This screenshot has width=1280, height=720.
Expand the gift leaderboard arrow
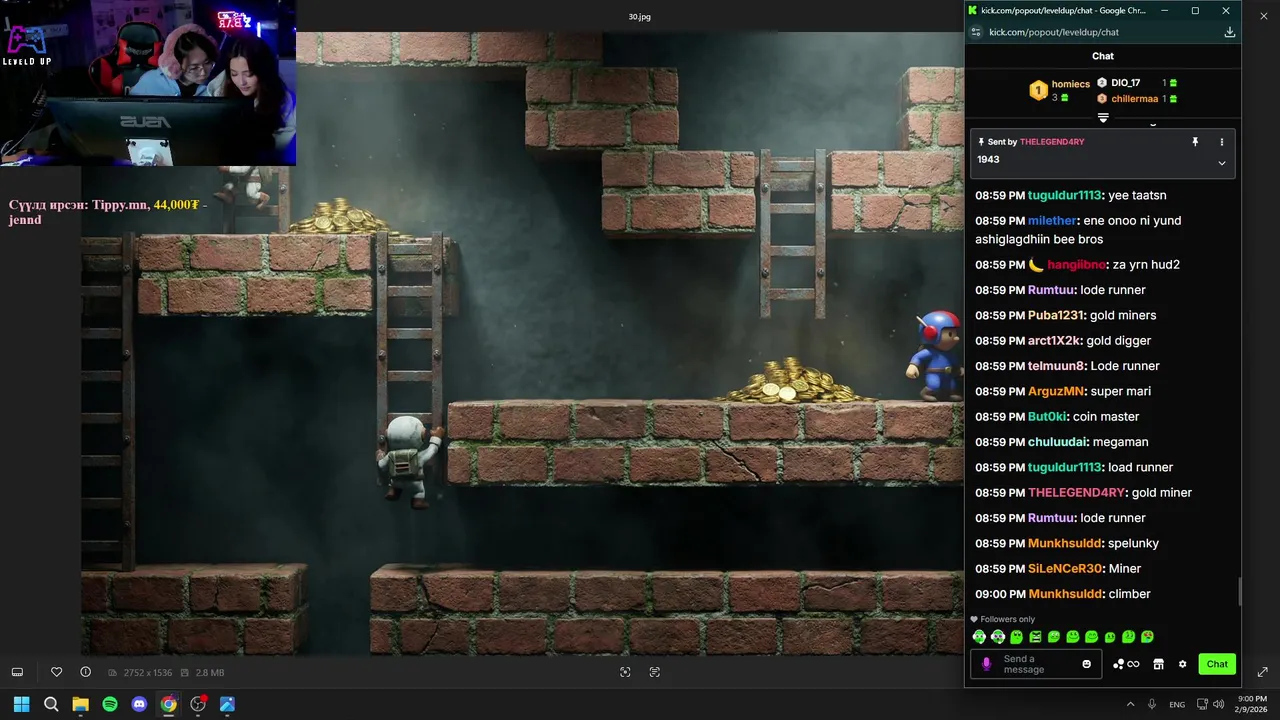(1103, 118)
